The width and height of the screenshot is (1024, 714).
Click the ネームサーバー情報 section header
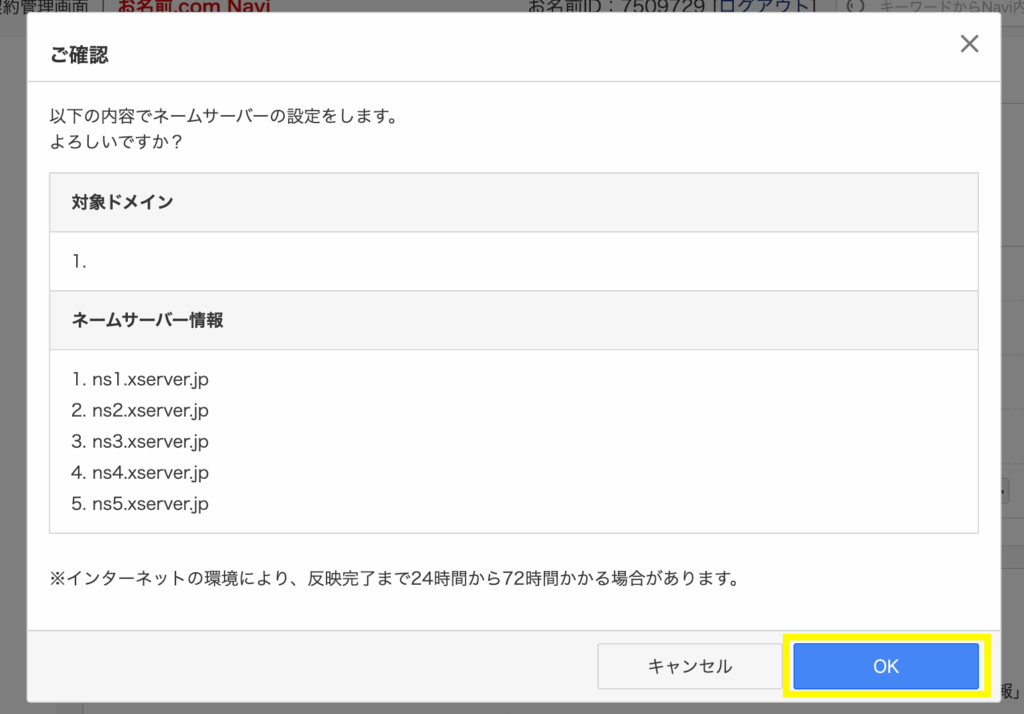click(147, 320)
